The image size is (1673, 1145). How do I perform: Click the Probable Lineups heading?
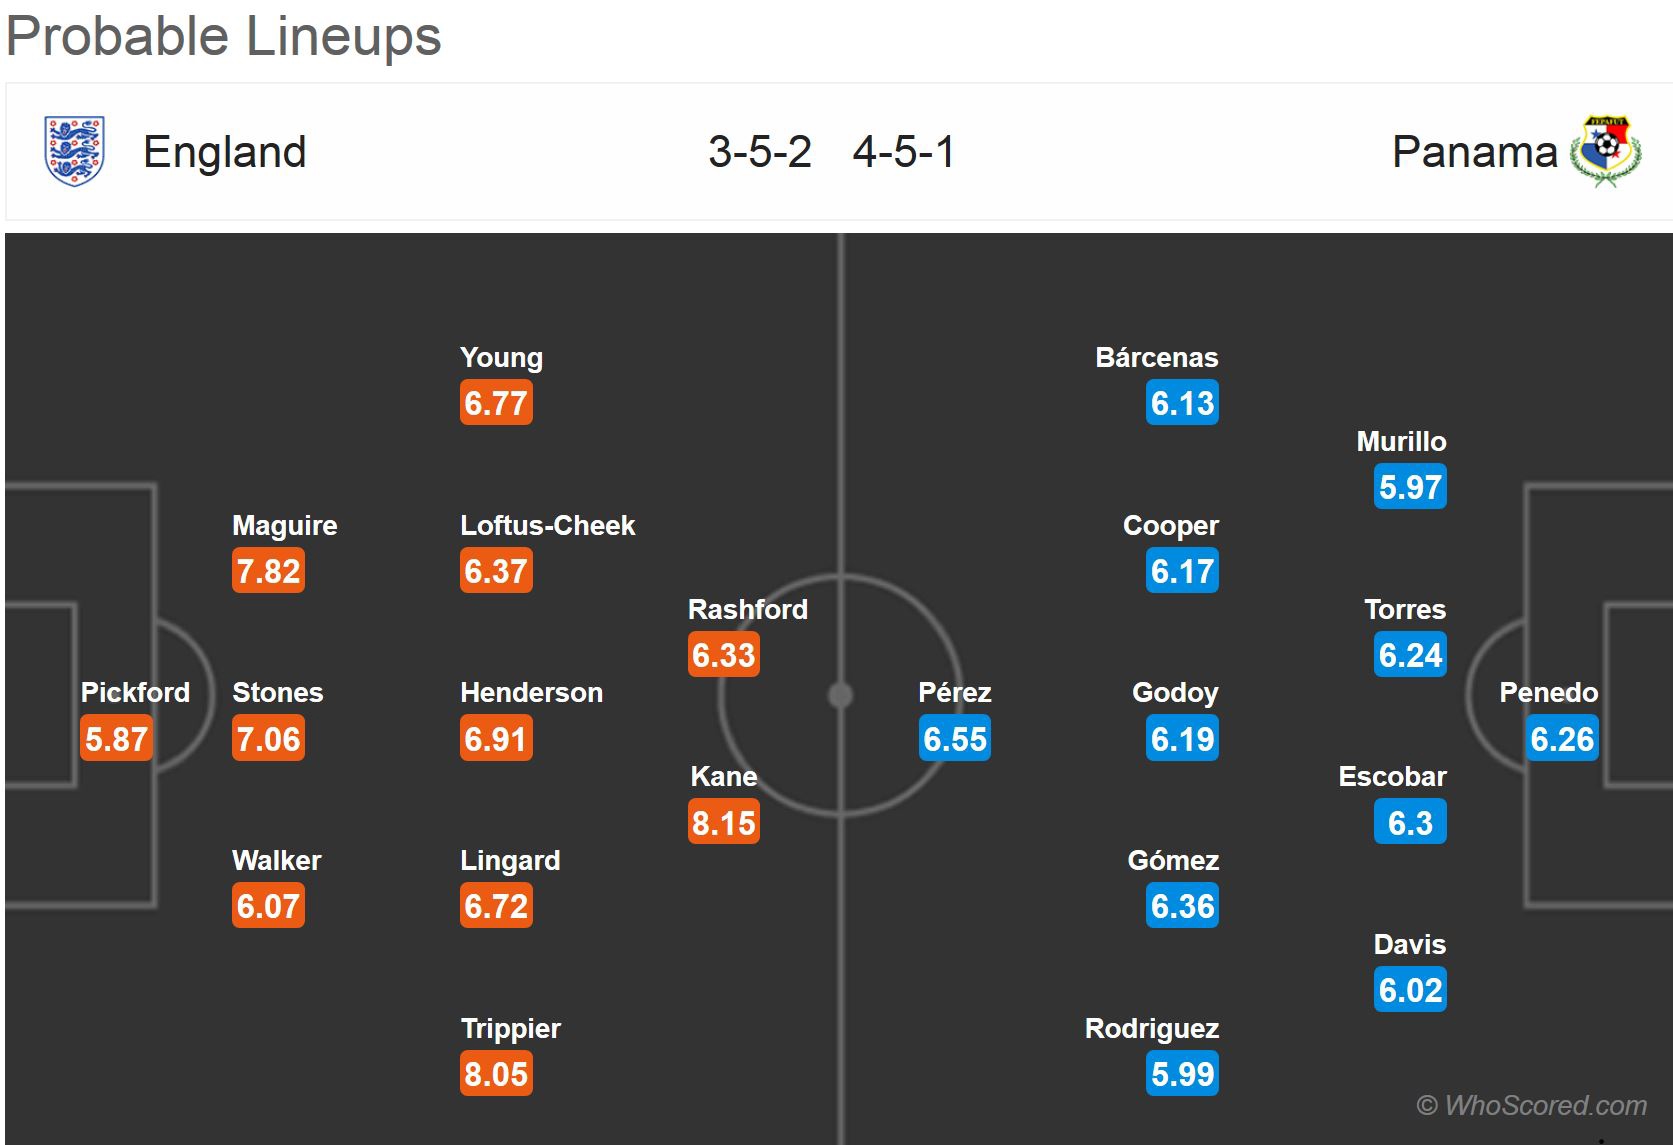click(224, 37)
